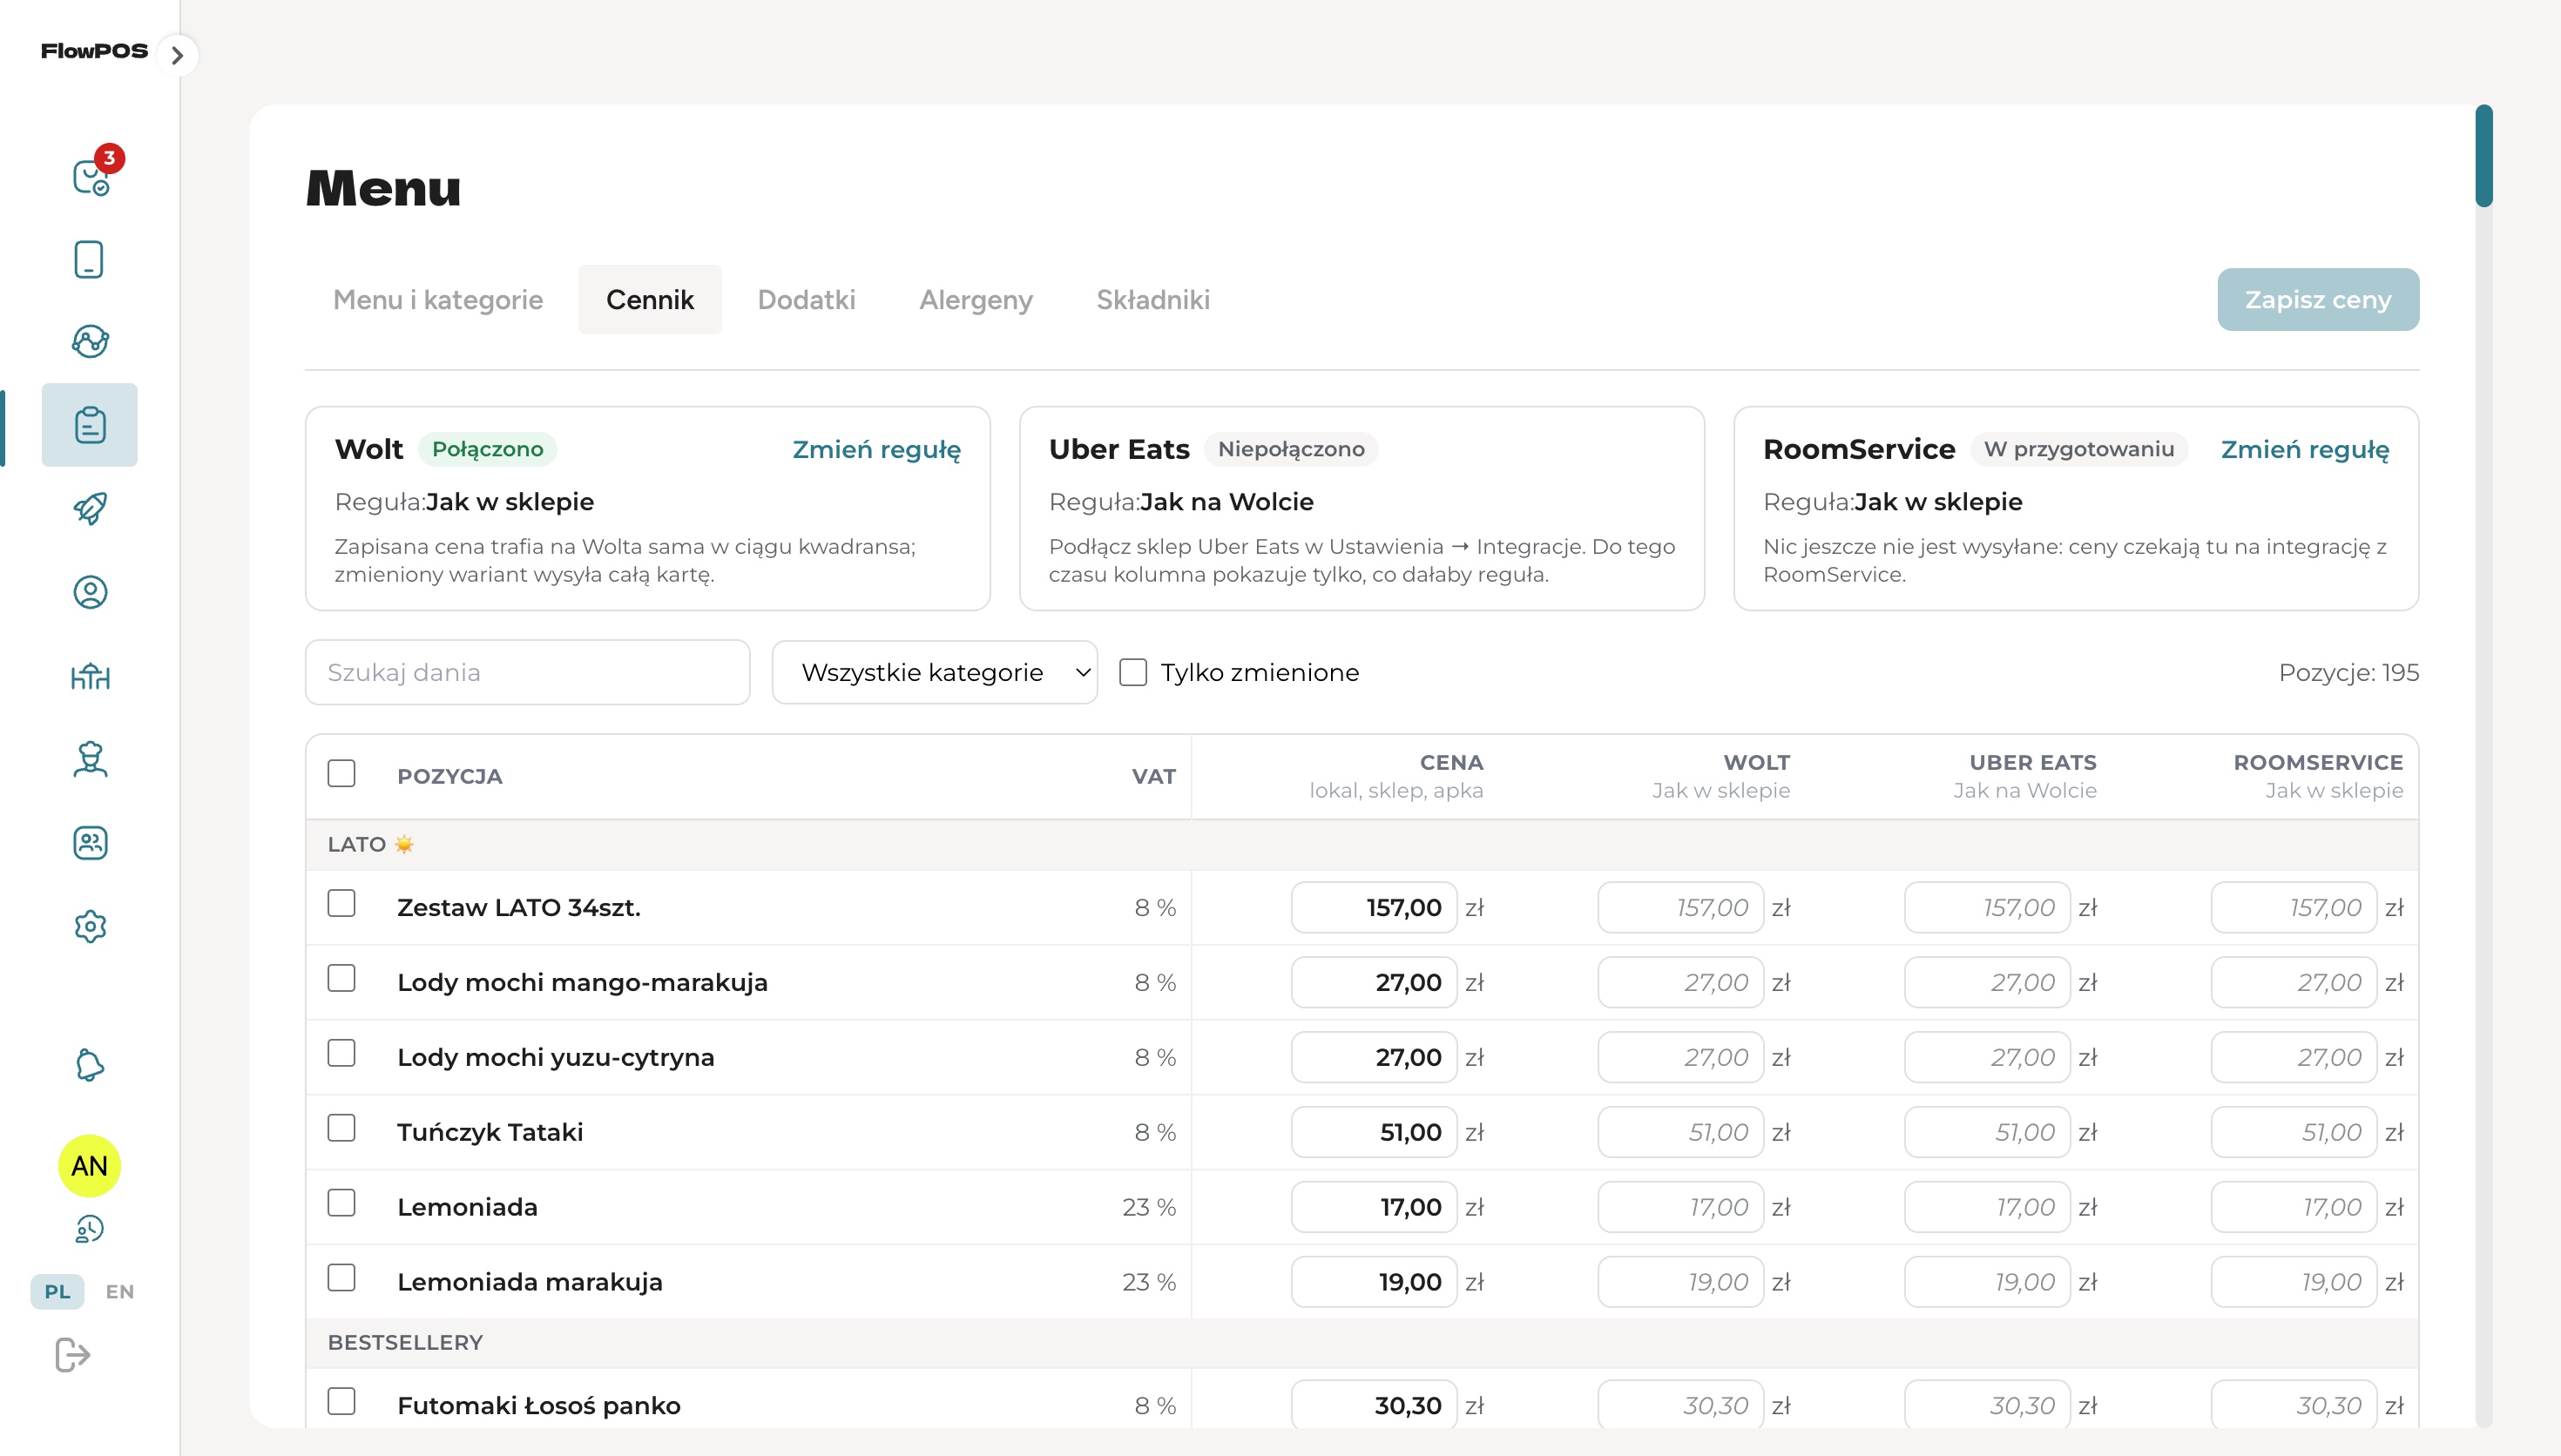Select the Cennik tab

click(650, 300)
